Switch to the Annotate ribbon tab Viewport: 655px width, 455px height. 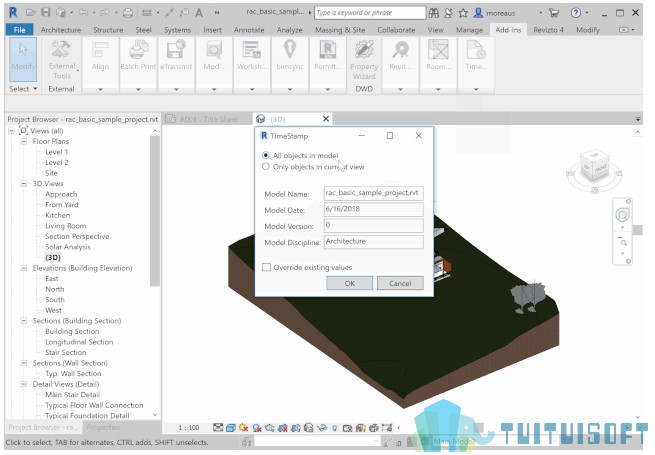pyautogui.click(x=249, y=30)
